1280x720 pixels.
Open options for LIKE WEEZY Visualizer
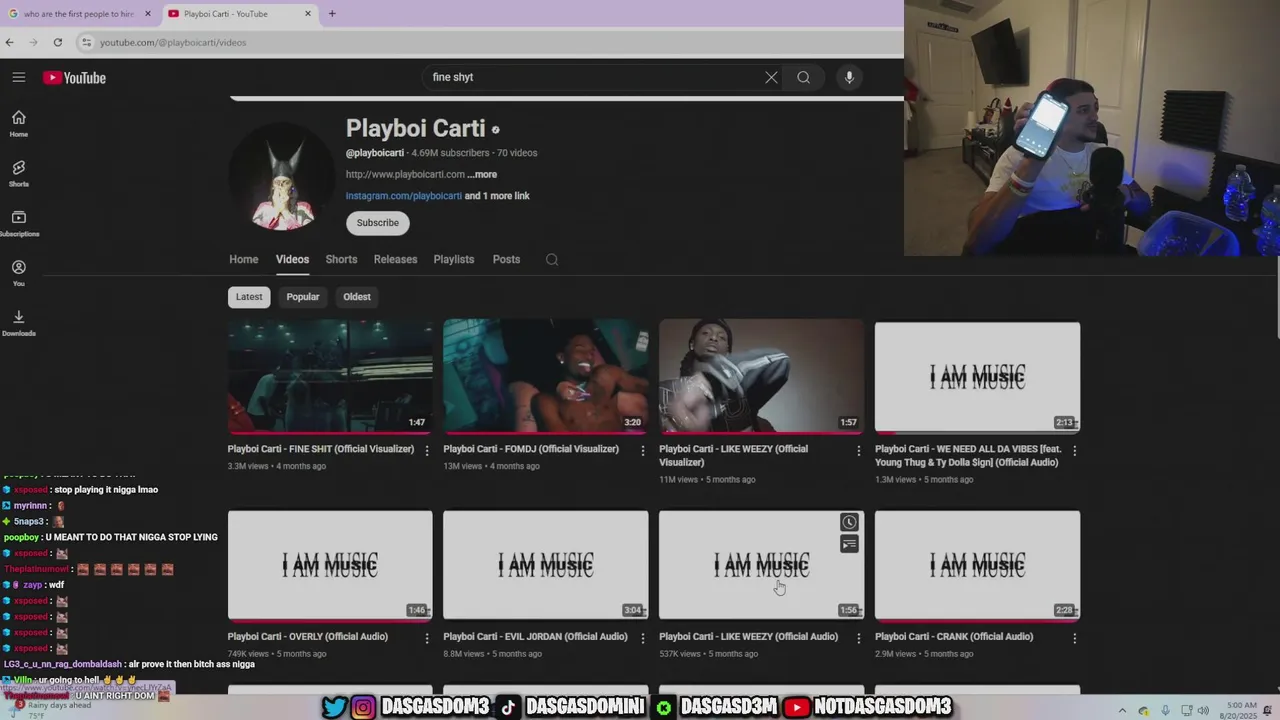[858, 451]
